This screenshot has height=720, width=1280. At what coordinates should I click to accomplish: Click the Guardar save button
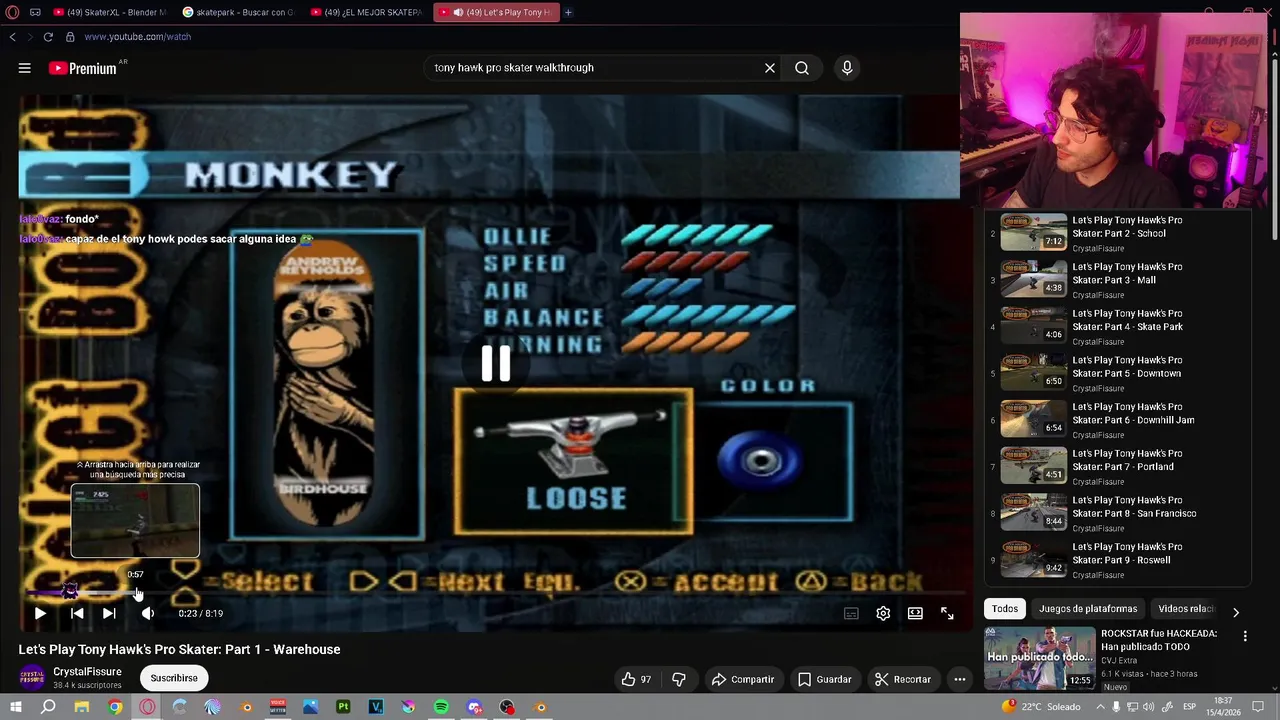pyautogui.click(x=824, y=679)
